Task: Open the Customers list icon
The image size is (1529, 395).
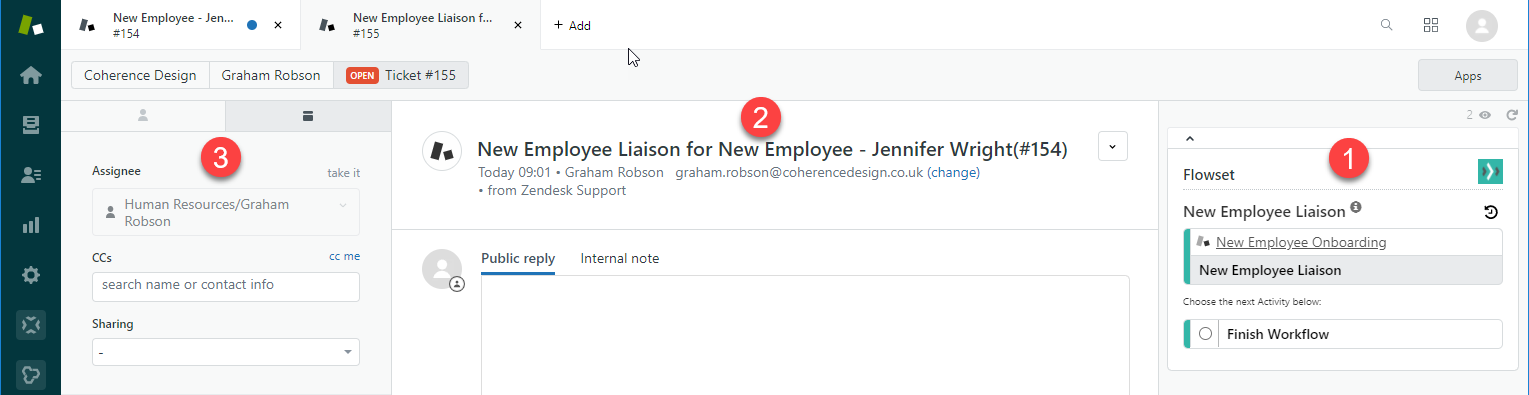Action: point(31,175)
